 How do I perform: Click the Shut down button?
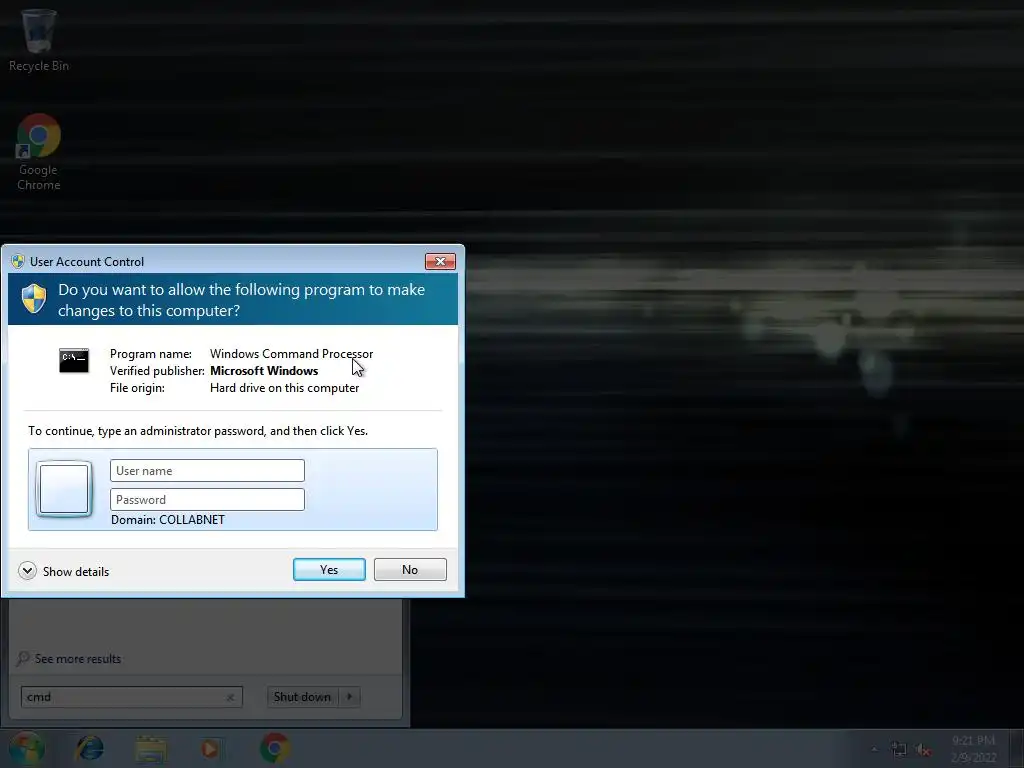tap(302, 697)
